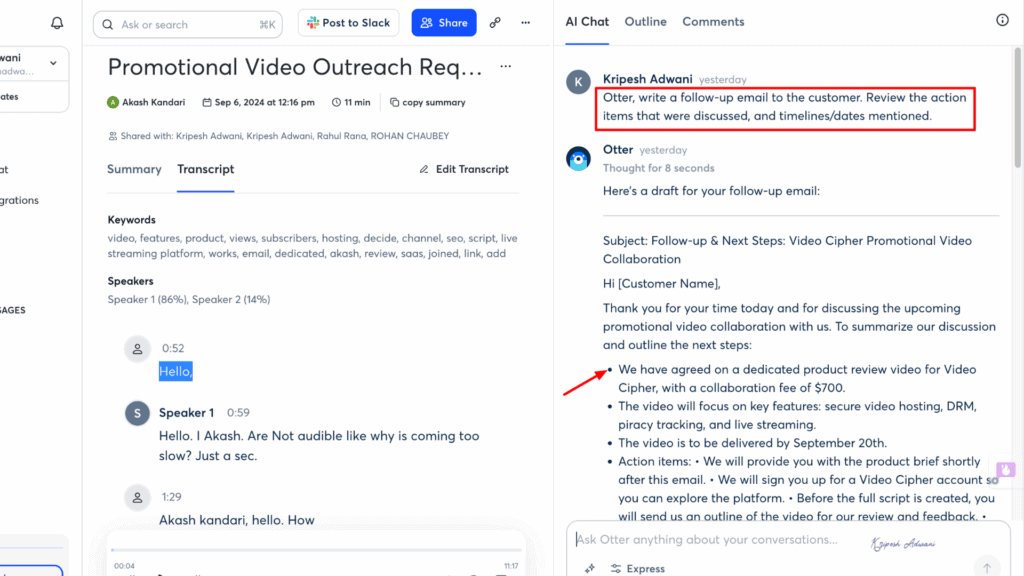This screenshot has height=576, width=1024.
Task: Click the sparkle icon below chat input
Action: coord(590,568)
